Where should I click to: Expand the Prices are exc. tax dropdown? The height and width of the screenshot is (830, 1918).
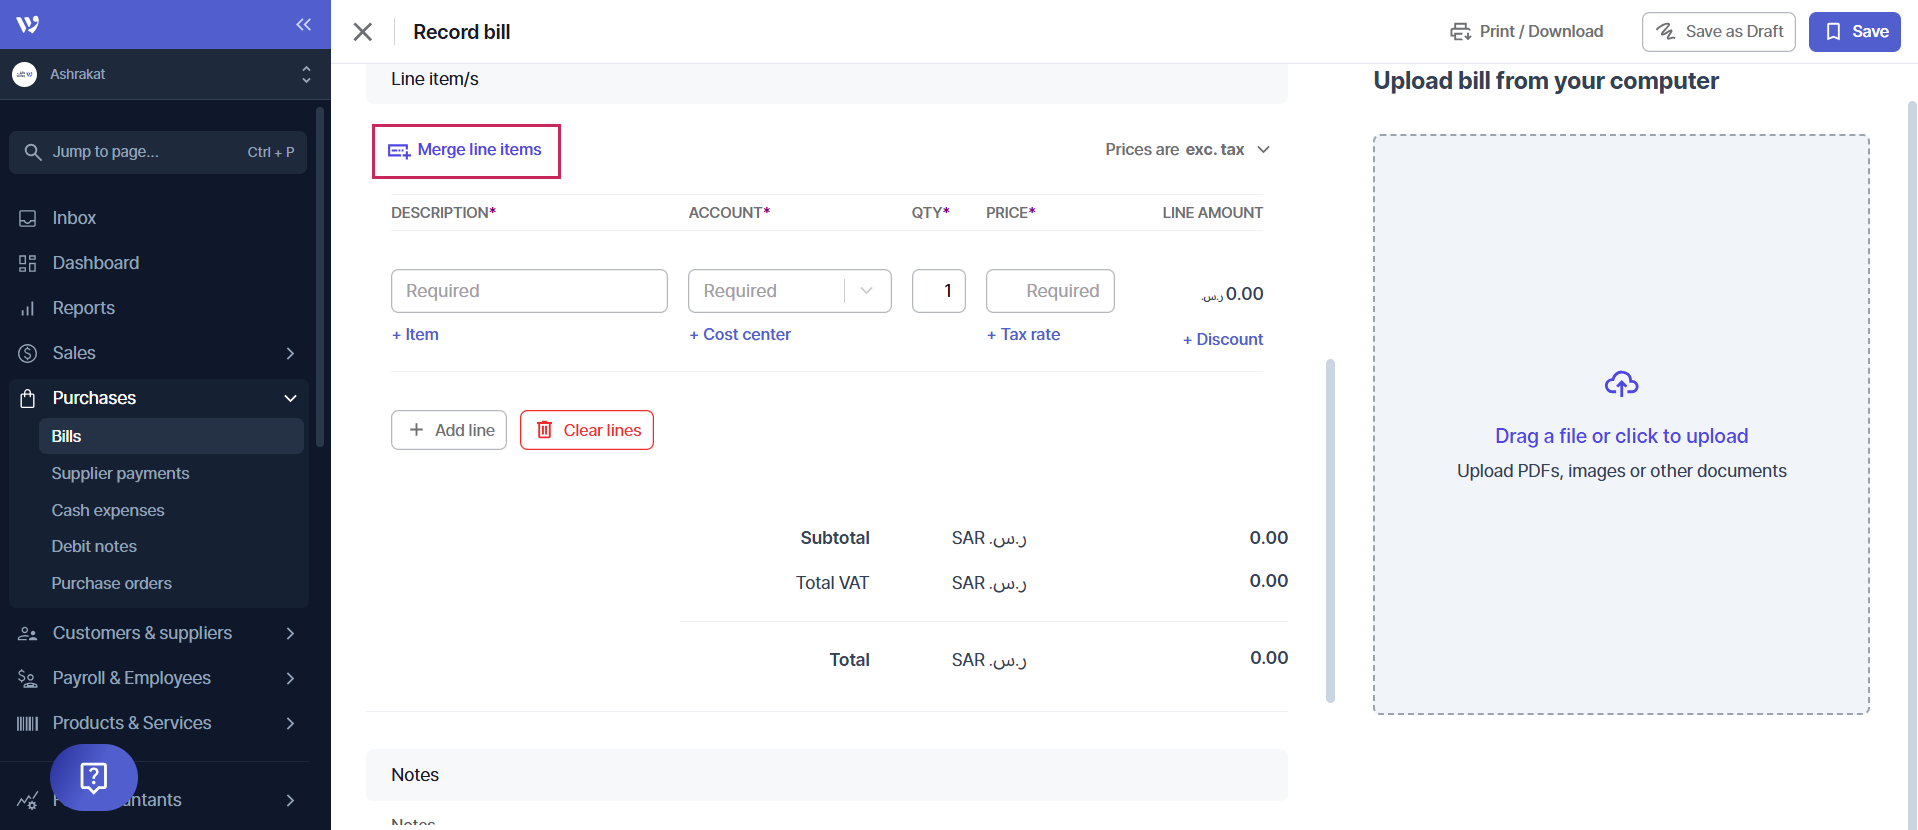point(1187,150)
